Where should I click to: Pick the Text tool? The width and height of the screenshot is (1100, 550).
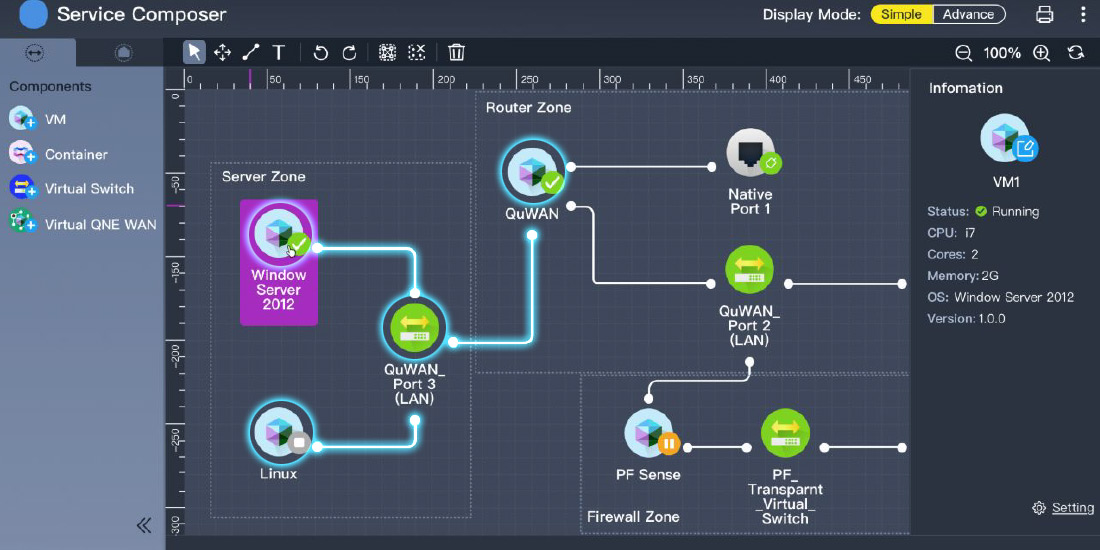click(x=278, y=52)
